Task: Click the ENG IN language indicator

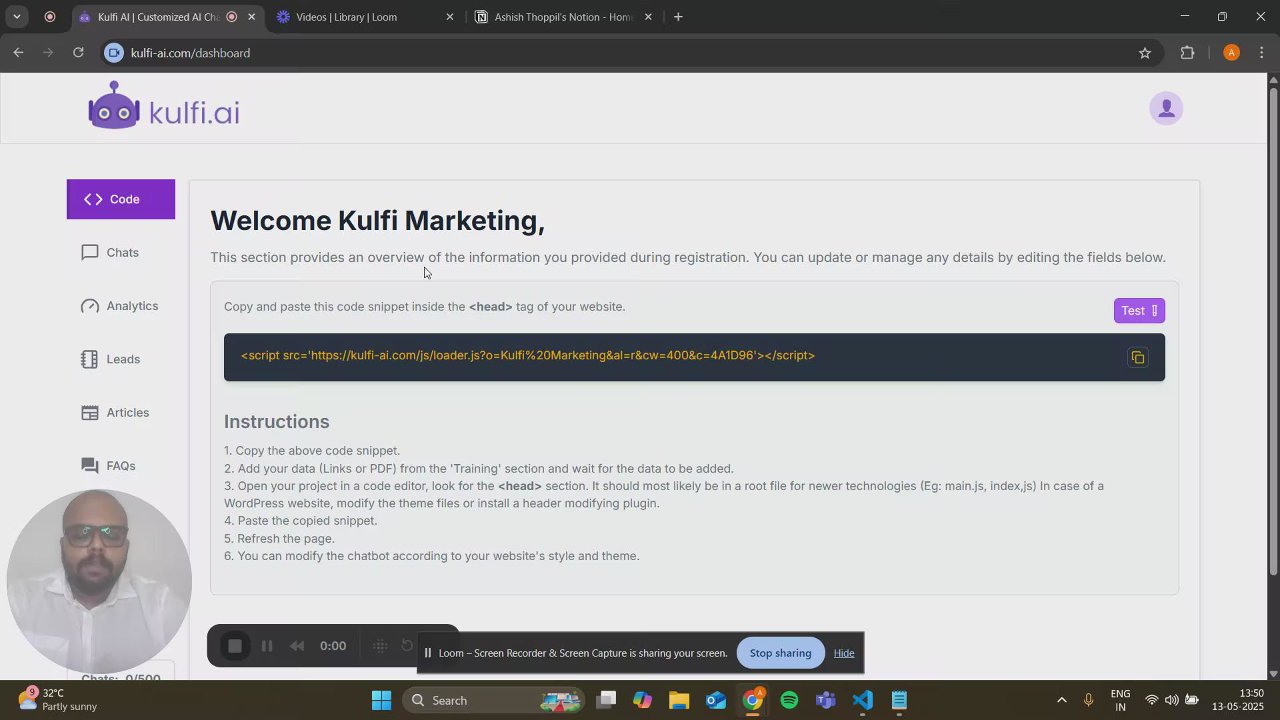Action: (x=1120, y=700)
